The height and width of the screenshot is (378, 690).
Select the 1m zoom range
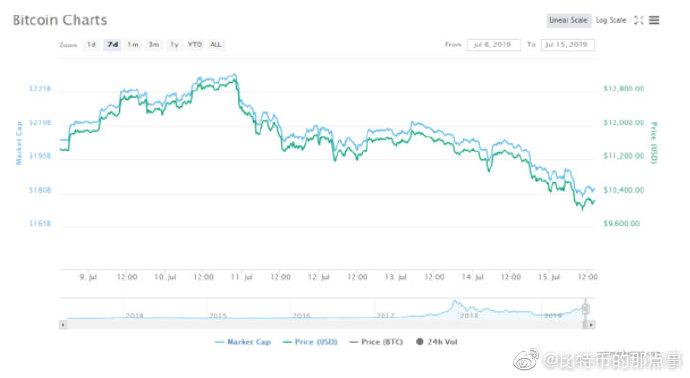(133, 44)
